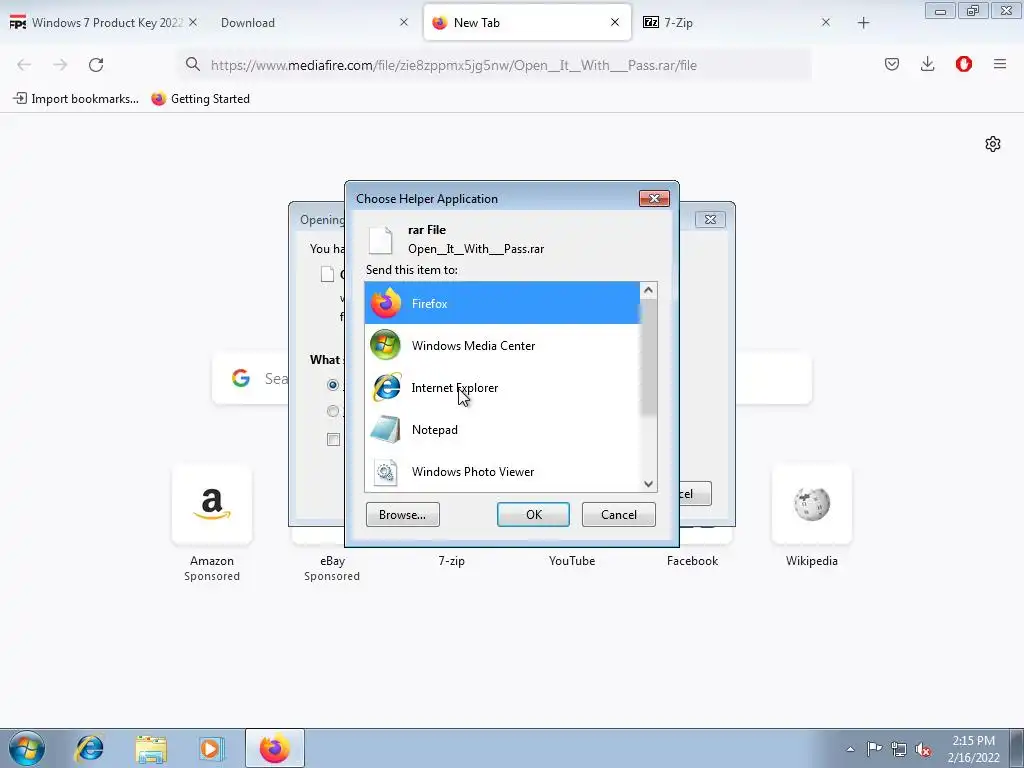1024x768 pixels.
Task: Click the application list scrollbar thumb
Action: pyautogui.click(x=648, y=358)
